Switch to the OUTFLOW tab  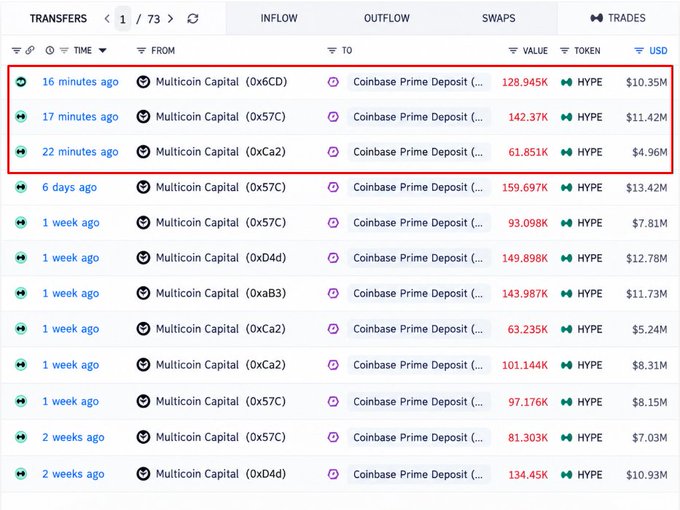(x=387, y=18)
